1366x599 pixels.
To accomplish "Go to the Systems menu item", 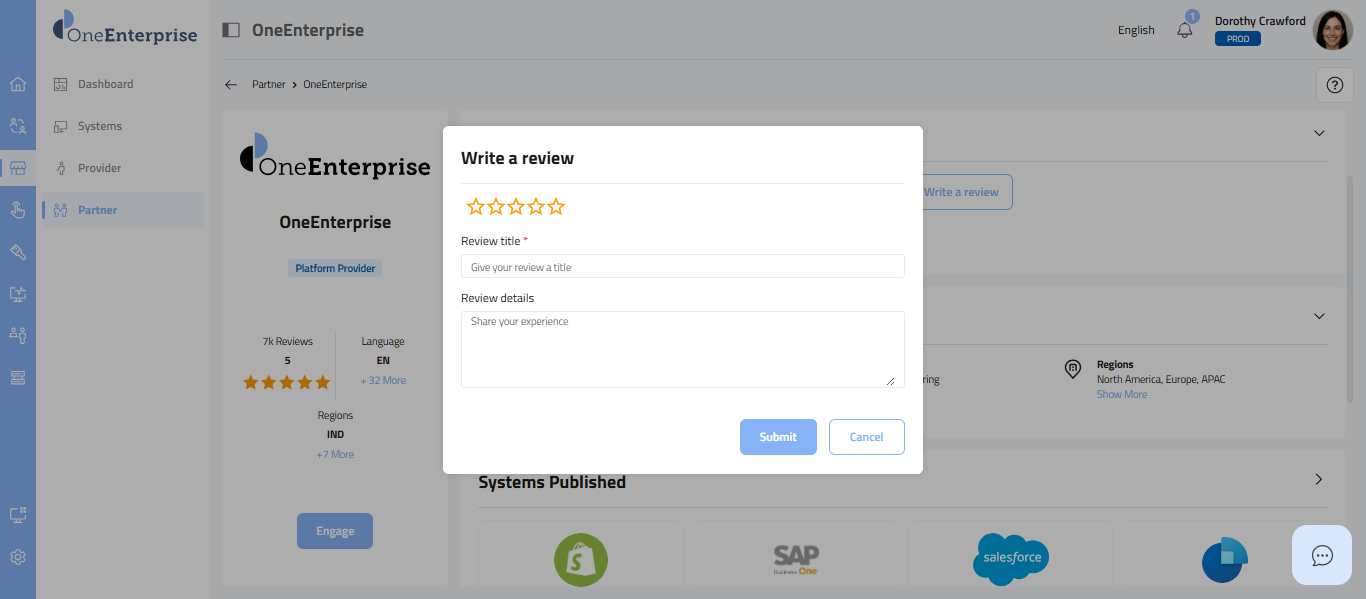I will tap(99, 126).
